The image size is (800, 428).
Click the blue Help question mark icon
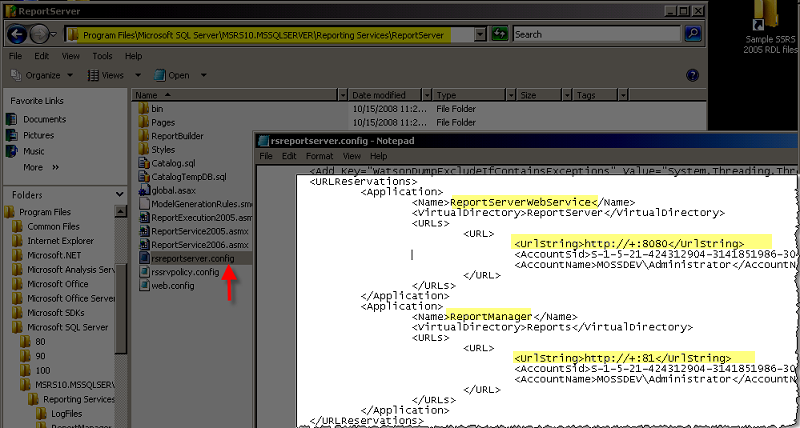click(692, 75)
